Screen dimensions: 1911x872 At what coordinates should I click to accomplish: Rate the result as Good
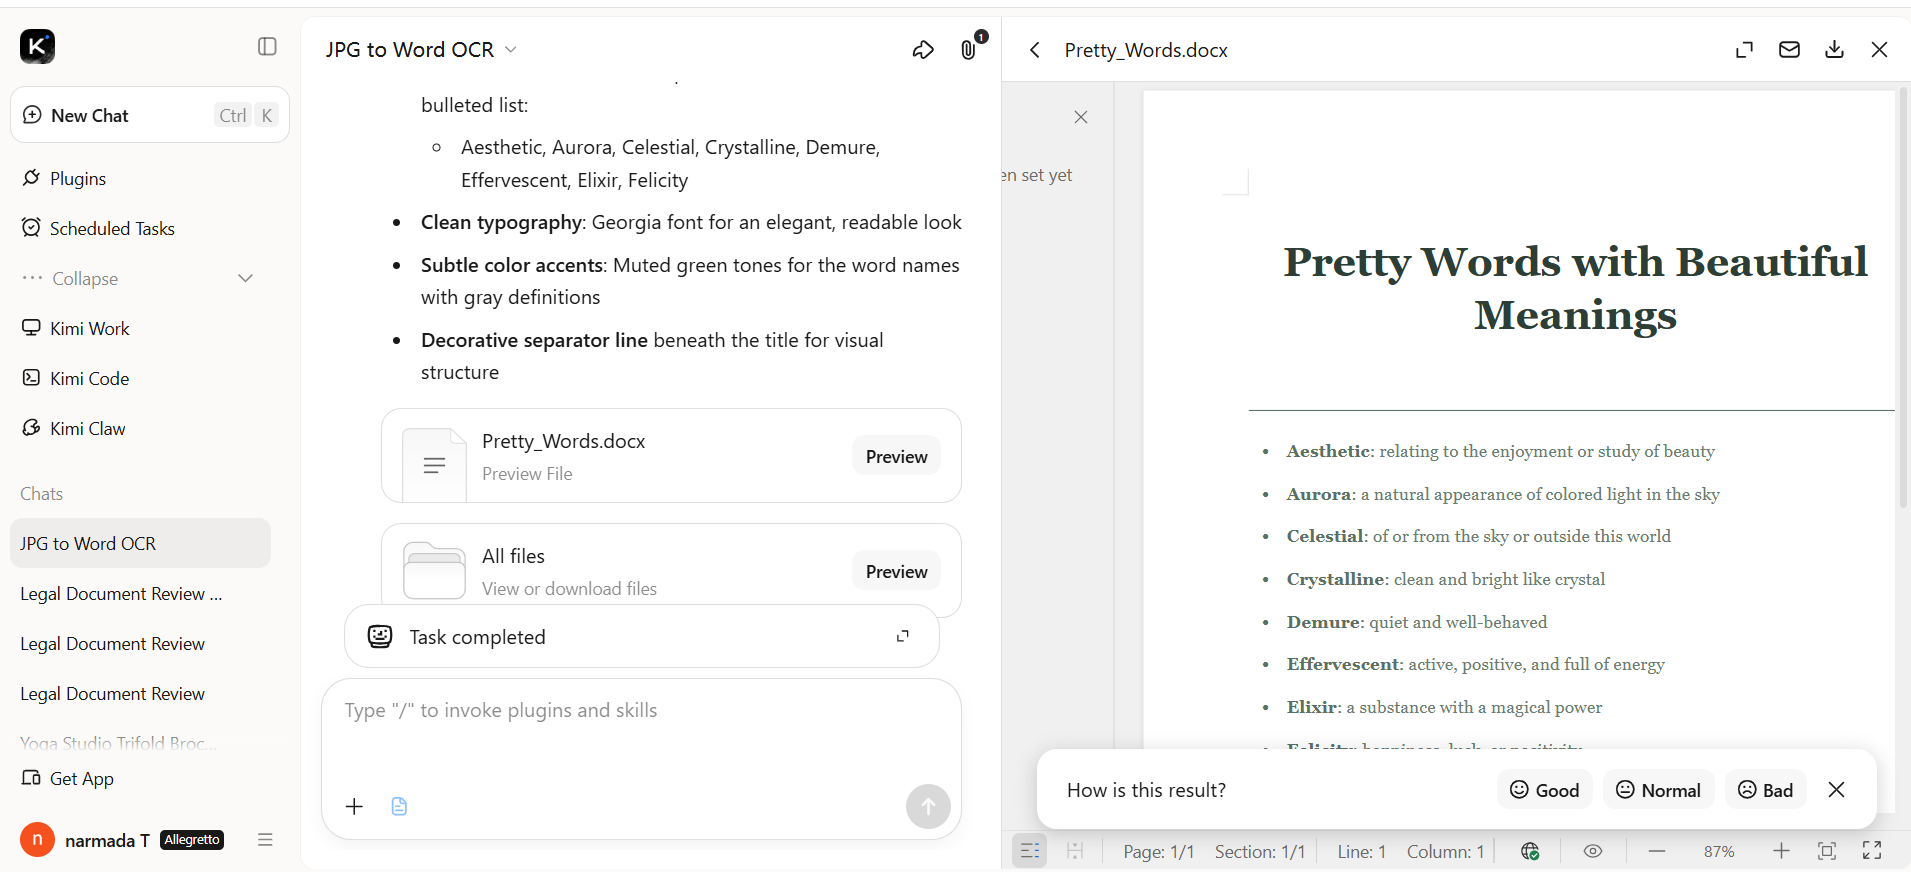(x=1544, y=790)
